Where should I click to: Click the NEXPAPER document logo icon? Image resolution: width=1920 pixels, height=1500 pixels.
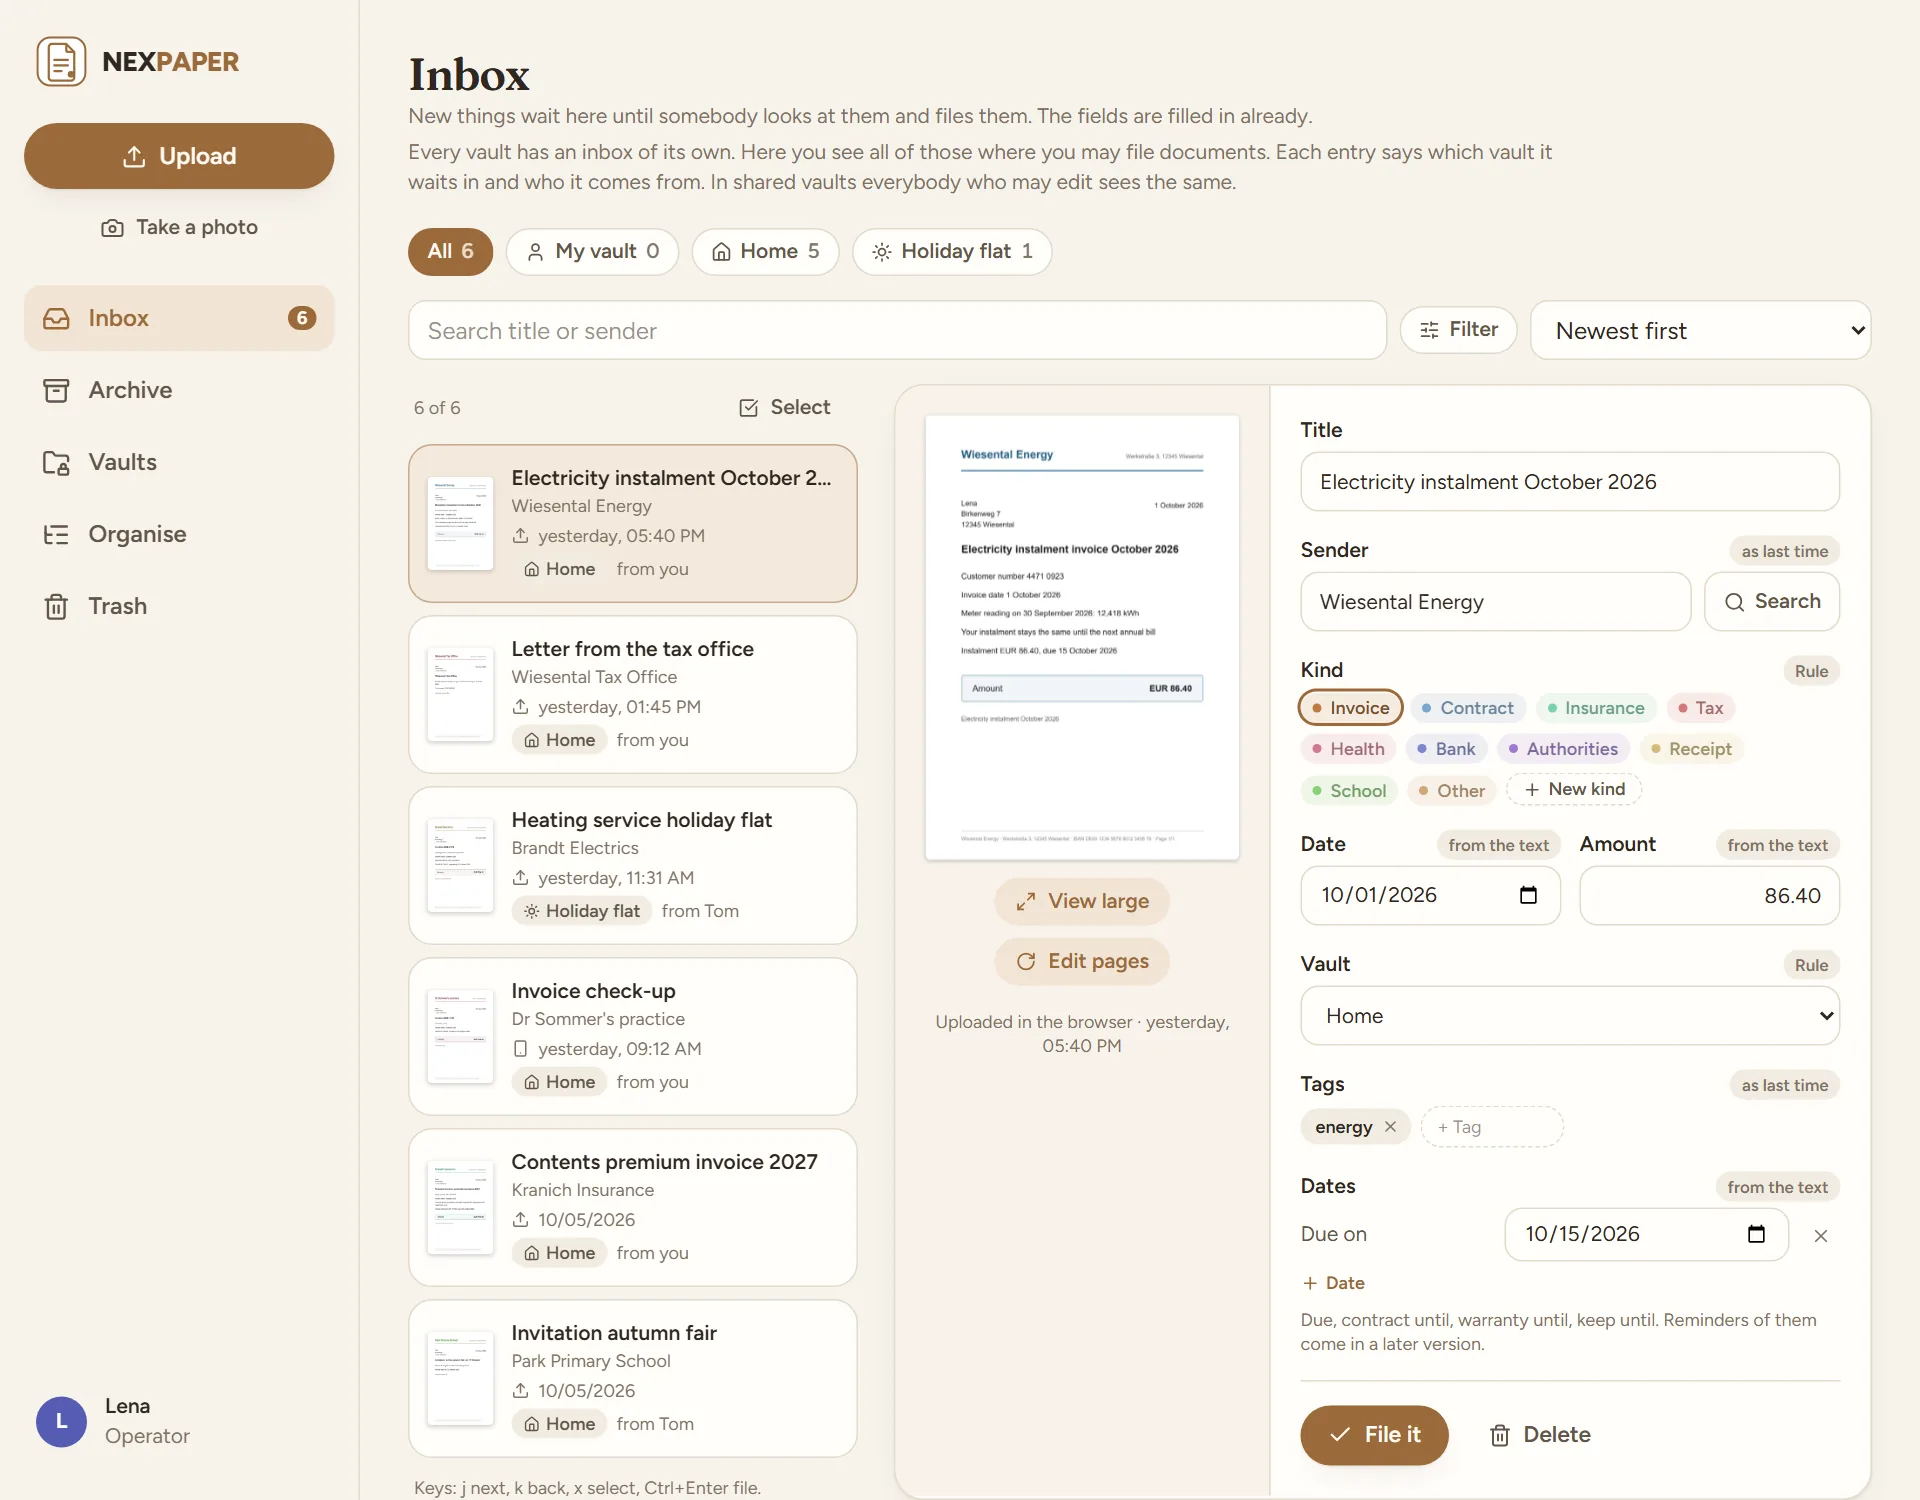click(61, 62)
